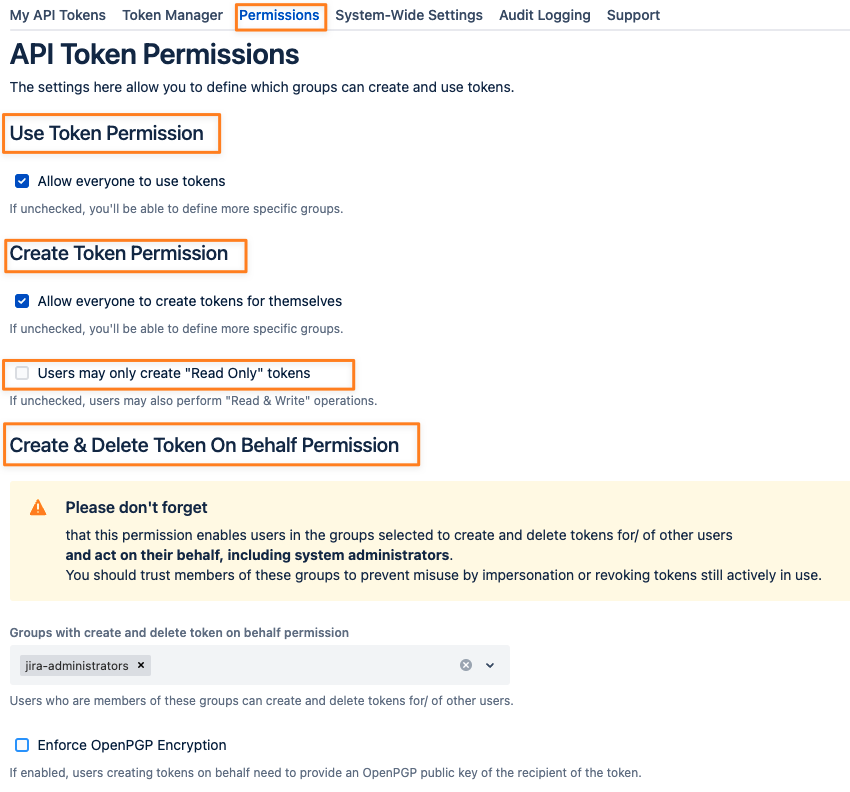
Task: Enable Users may only create Read Only tokens
Action: click(x=22, y=373)
